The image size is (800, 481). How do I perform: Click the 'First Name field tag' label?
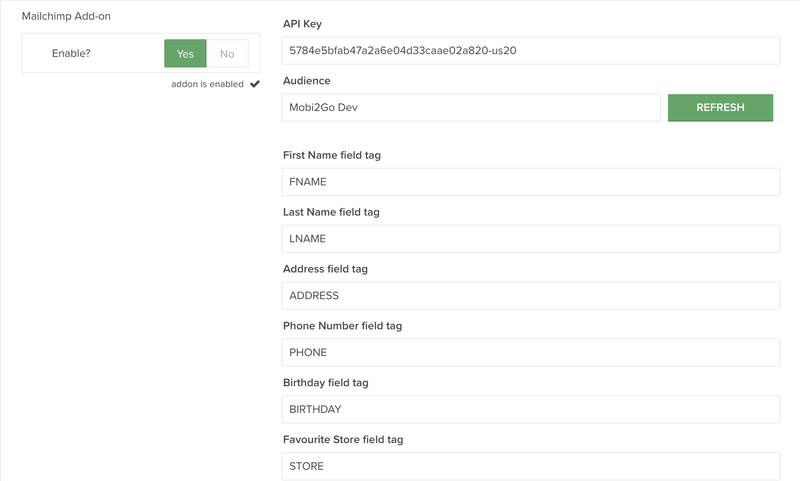pyautogui.click(x=332, y=155)
